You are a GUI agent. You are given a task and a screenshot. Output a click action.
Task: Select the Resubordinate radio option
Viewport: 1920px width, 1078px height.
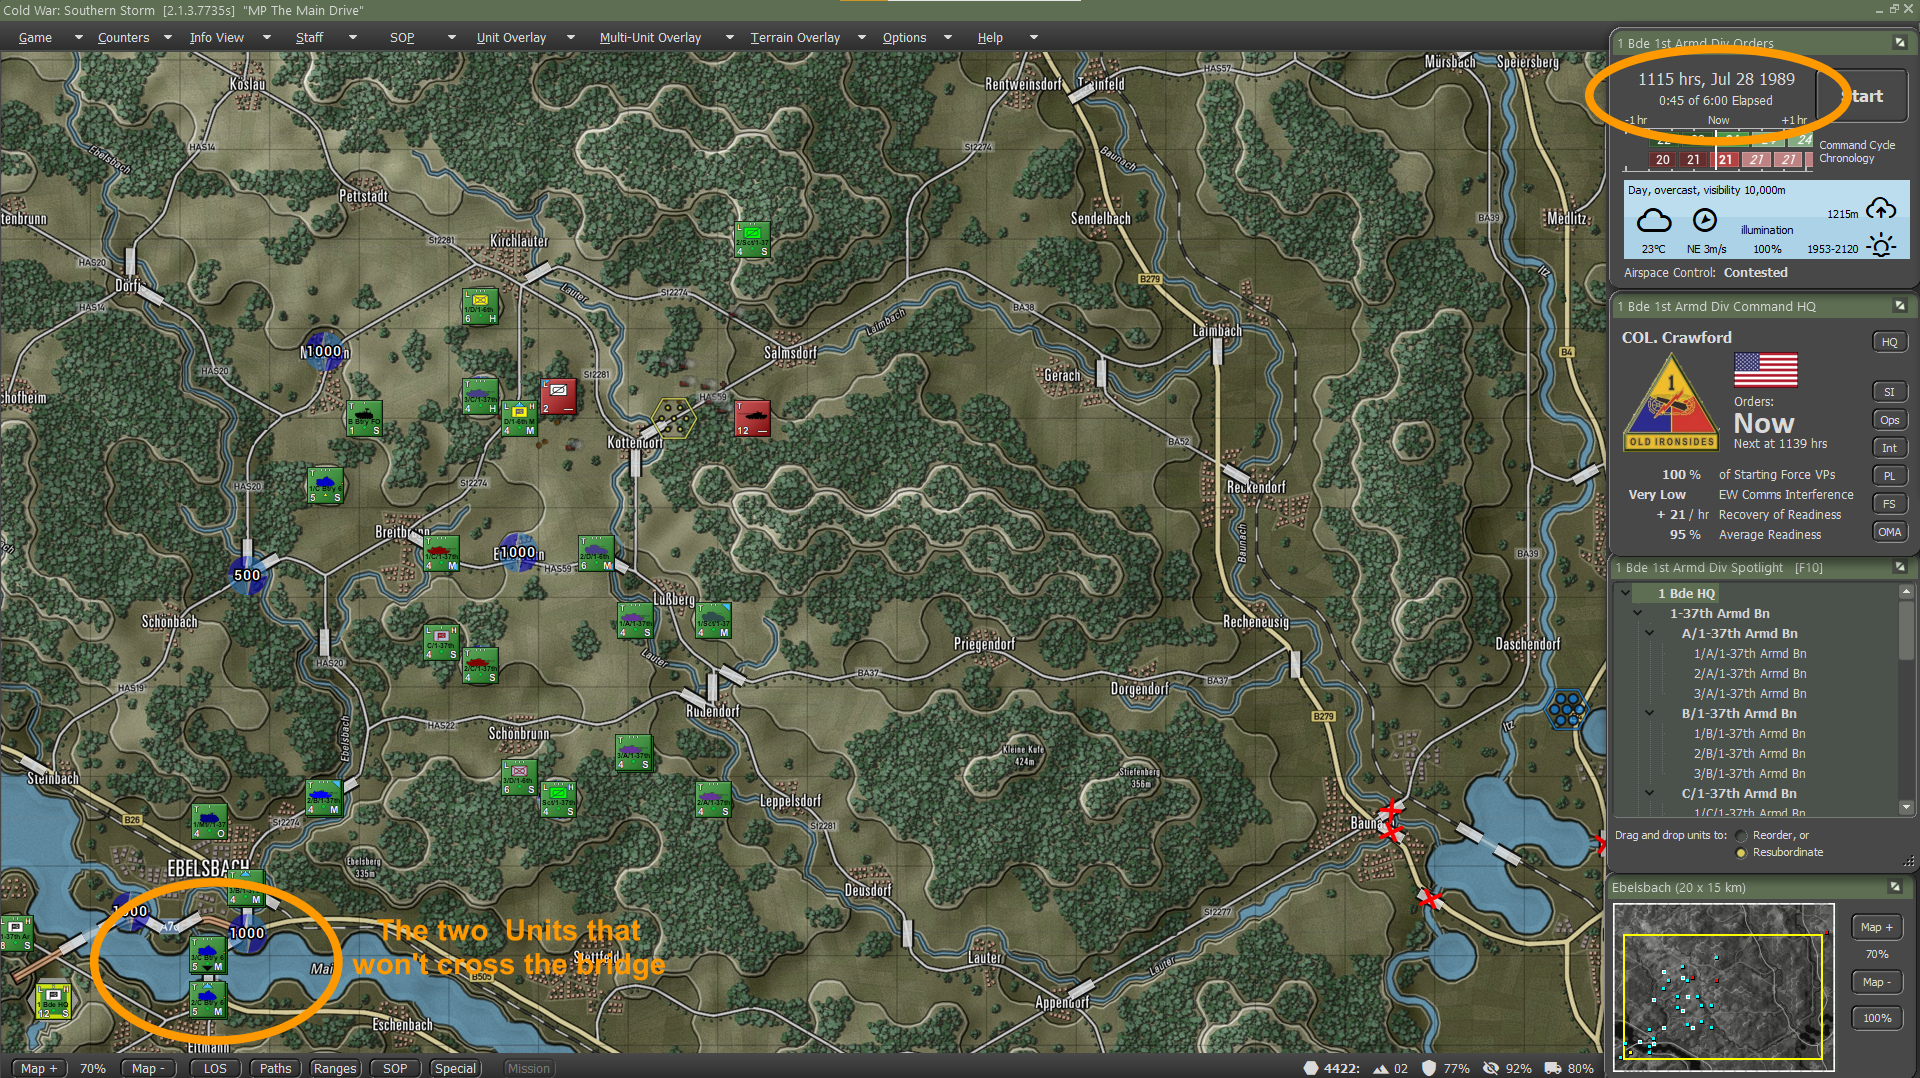click(1741, 852)
